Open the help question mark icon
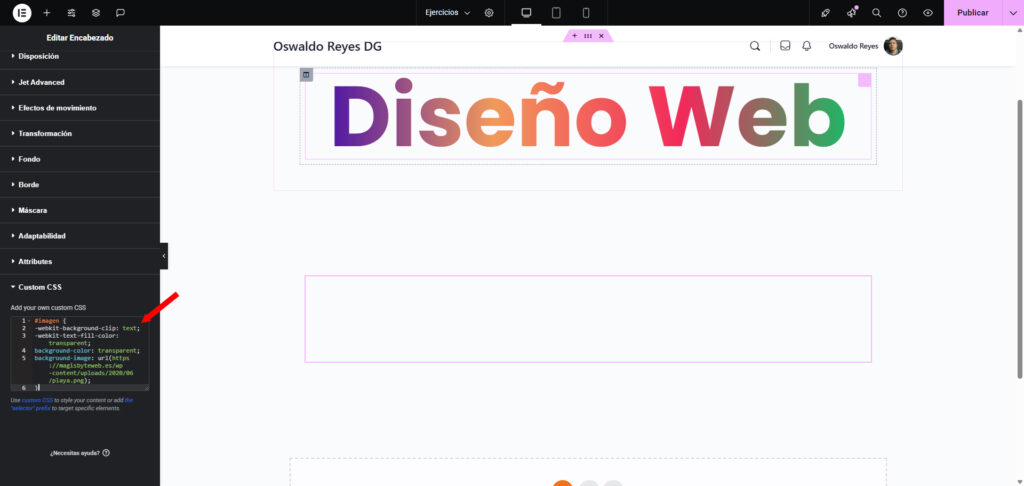The width and height of the screenshot is (1024, 486). tap(902, 13)
